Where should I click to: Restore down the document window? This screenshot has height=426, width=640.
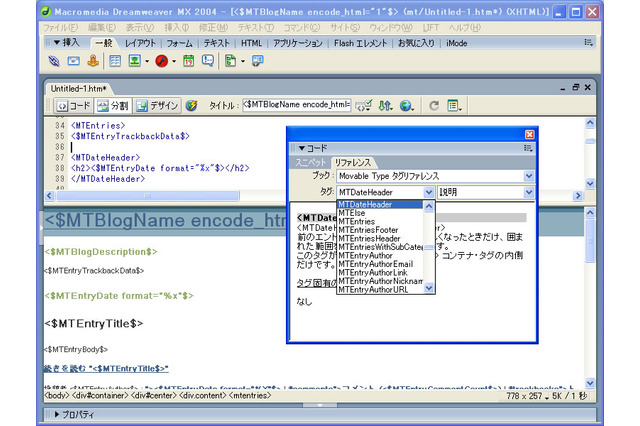pos(576,87)
